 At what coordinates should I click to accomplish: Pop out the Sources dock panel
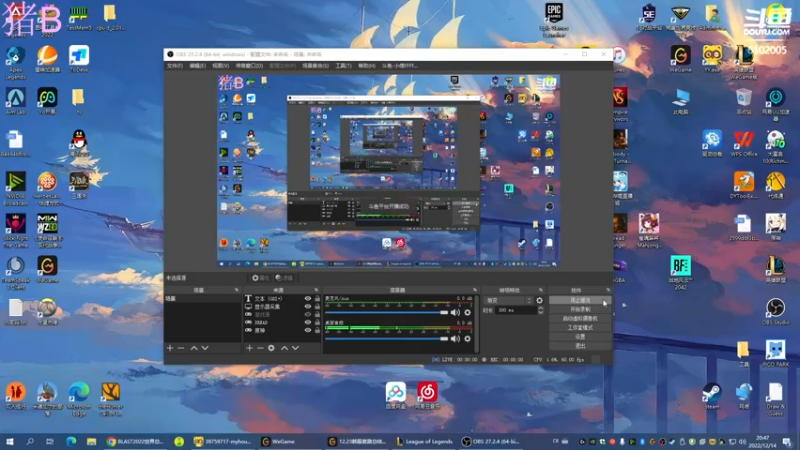pos(316,290)
